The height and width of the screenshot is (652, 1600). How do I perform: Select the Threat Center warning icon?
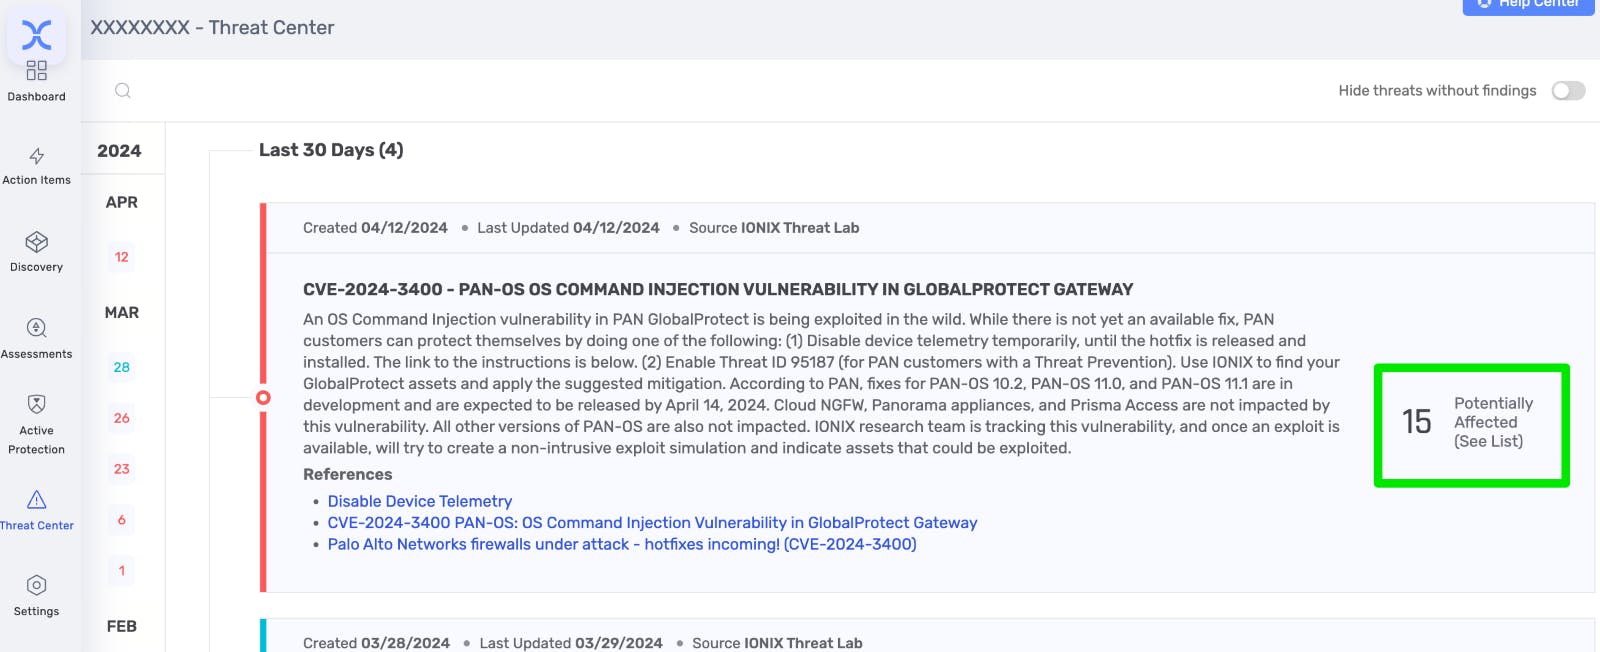pos(37,500)
